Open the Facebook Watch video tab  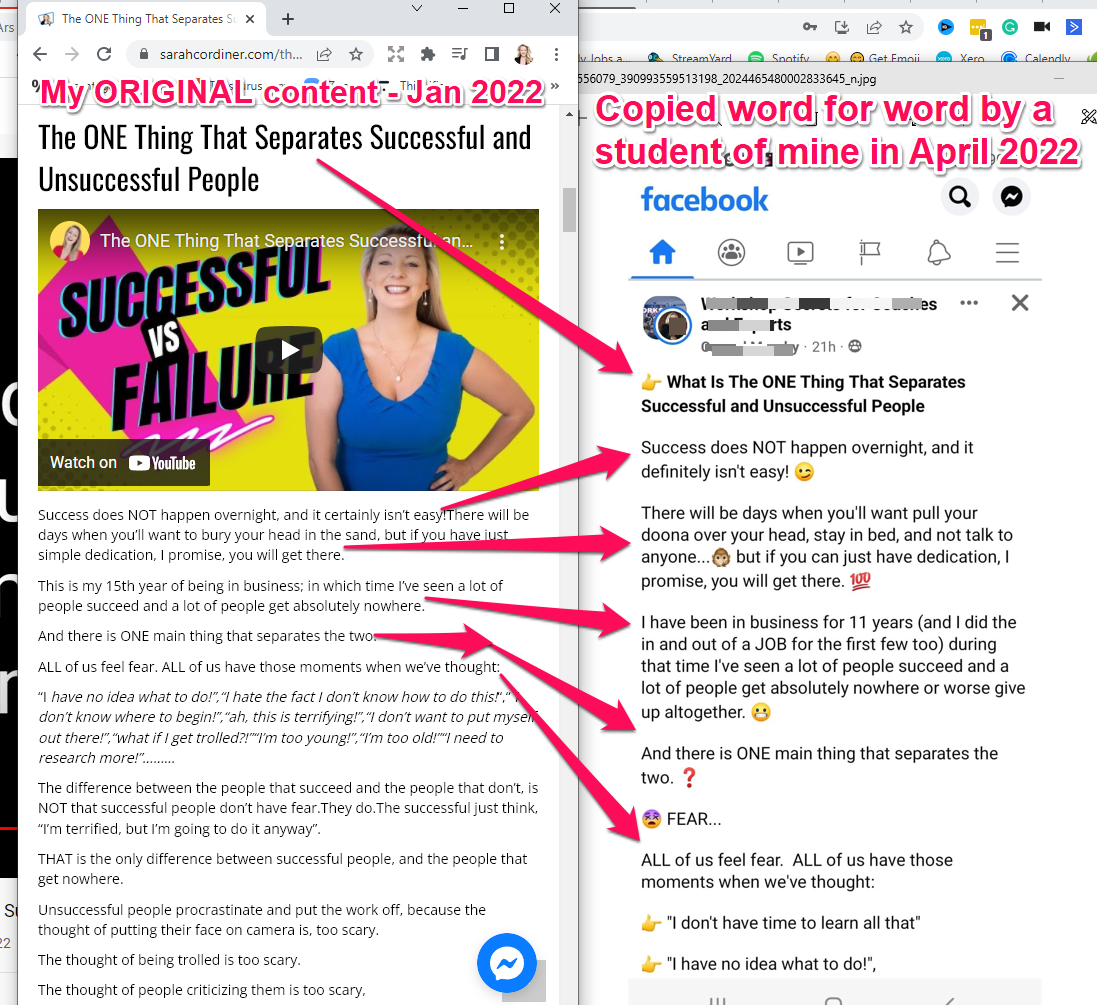(x=800, y=252)
